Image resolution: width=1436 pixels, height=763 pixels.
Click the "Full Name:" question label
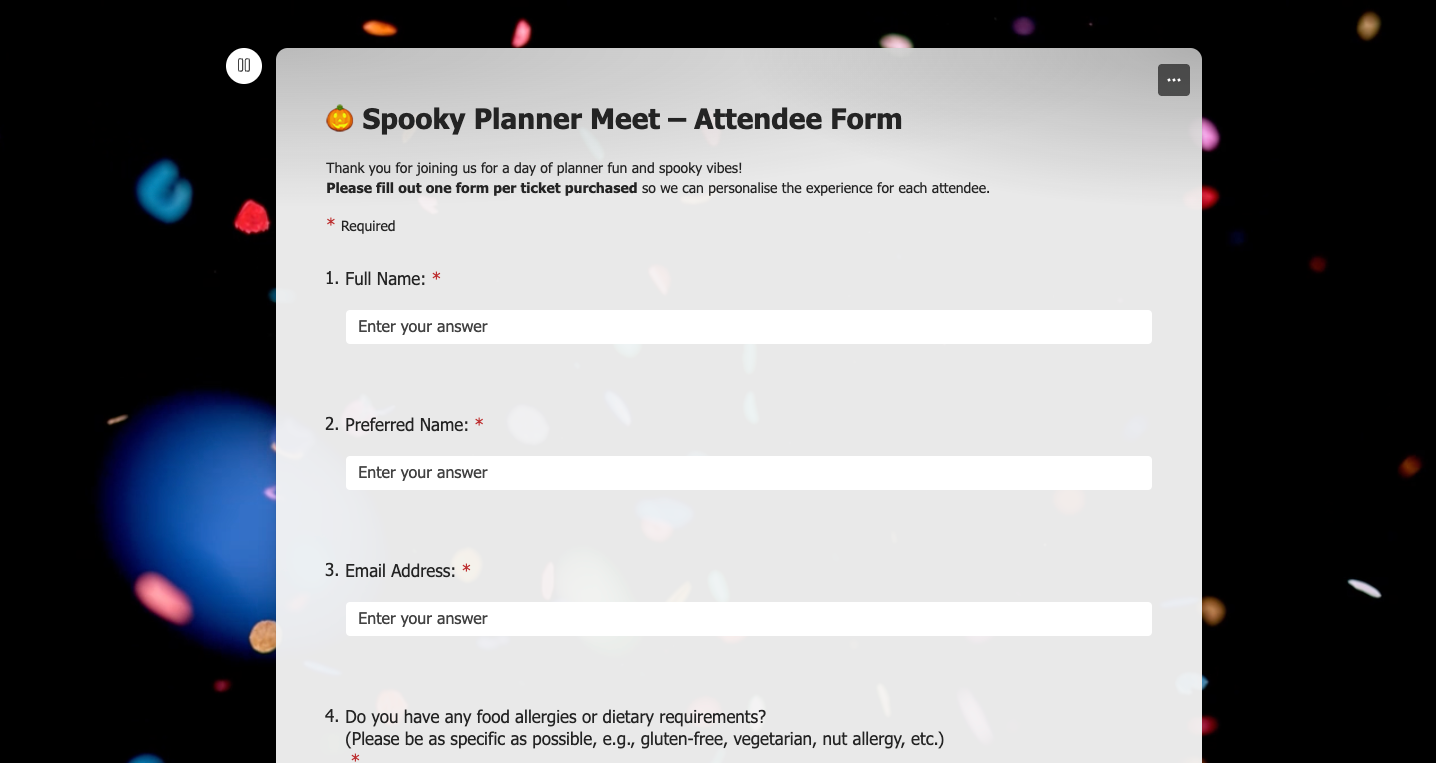pyautogui.click(x=385, y=279)
